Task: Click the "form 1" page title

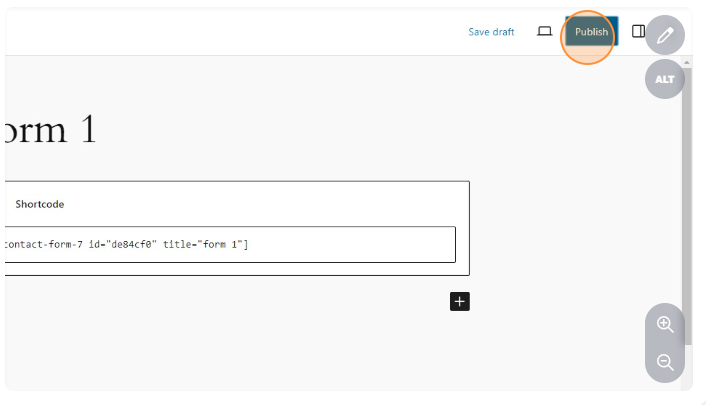Action: (x=52, y=130)
